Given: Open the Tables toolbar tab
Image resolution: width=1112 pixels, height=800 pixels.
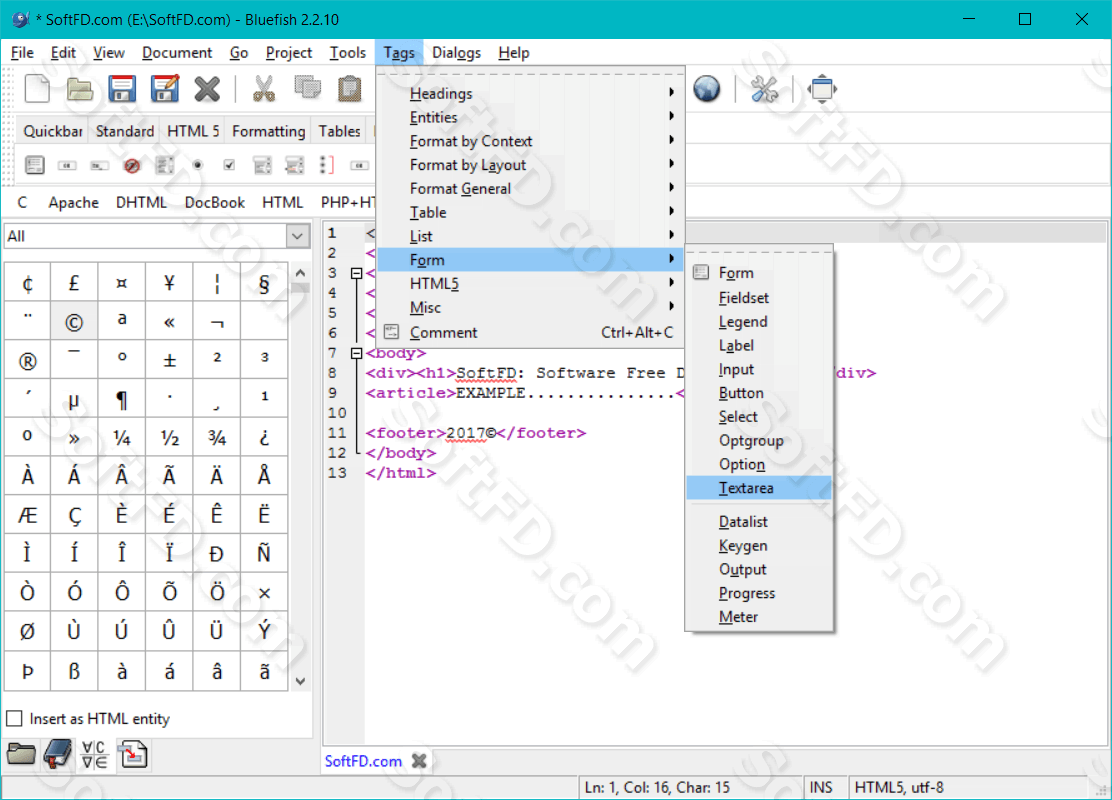Looking at the screenshot, I should [x=339, y=131].
